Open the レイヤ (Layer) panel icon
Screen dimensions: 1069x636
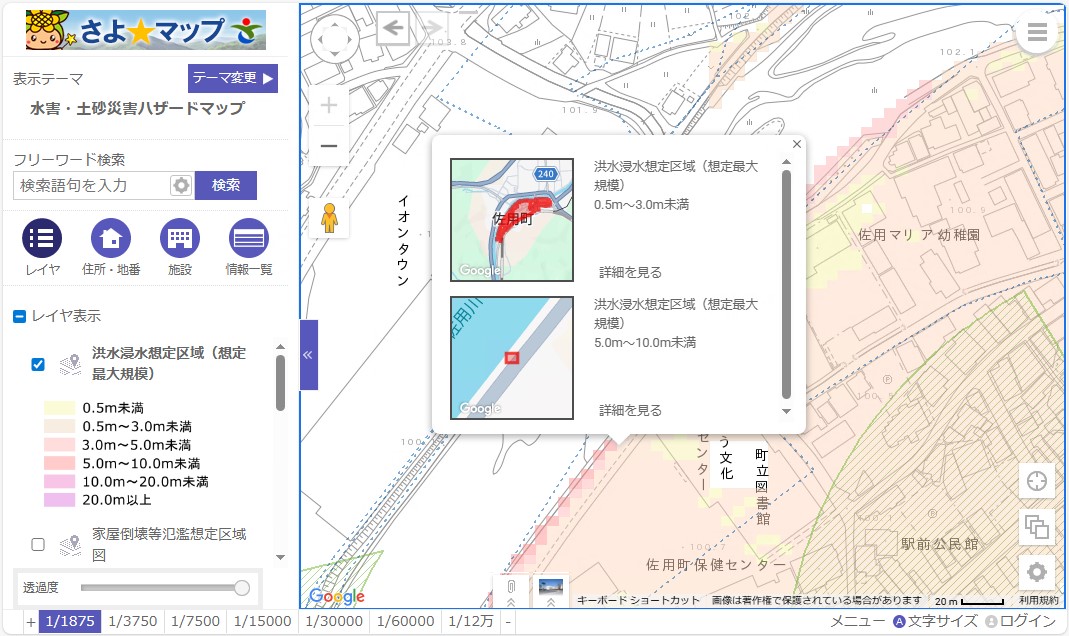tap(42, 238)
